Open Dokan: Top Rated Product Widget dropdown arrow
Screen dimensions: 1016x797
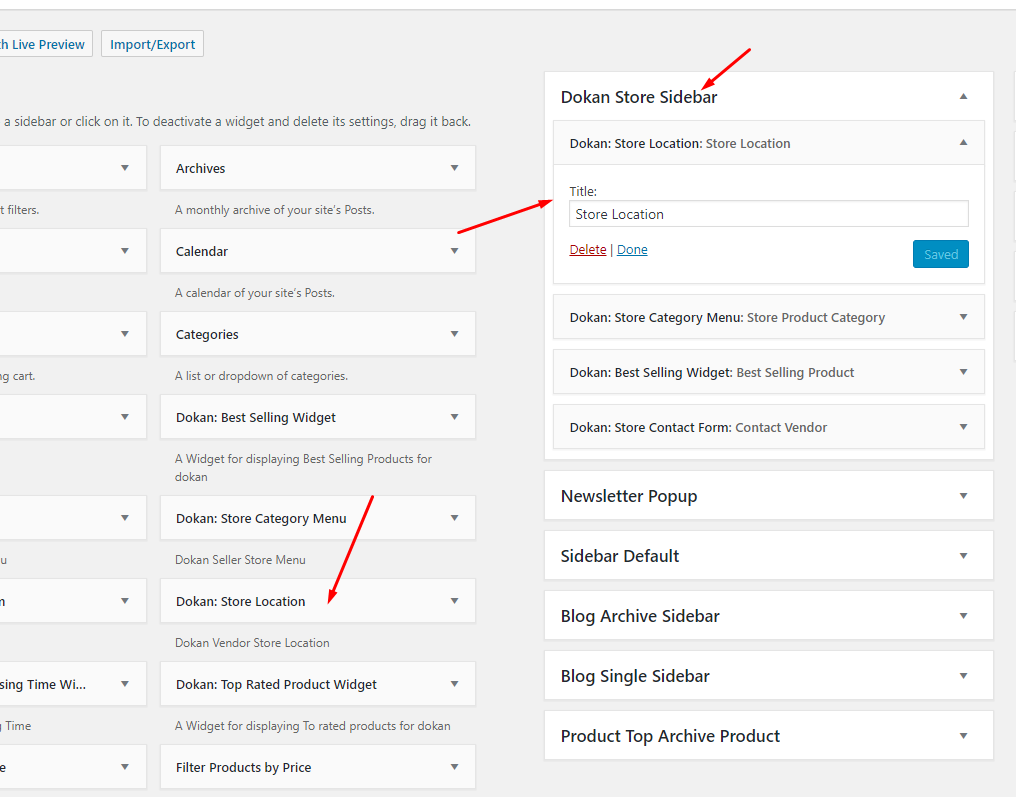[455, 684]
